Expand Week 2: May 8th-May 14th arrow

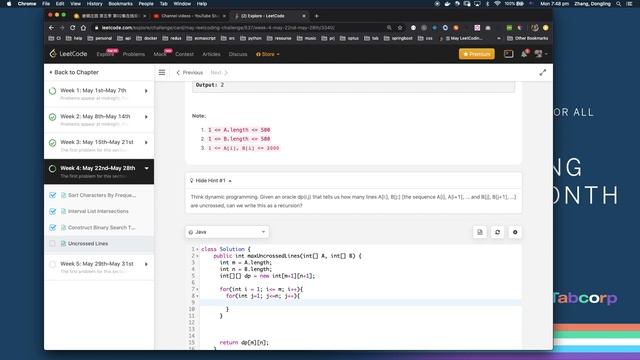pyautogui.click(x=146, y=117)
